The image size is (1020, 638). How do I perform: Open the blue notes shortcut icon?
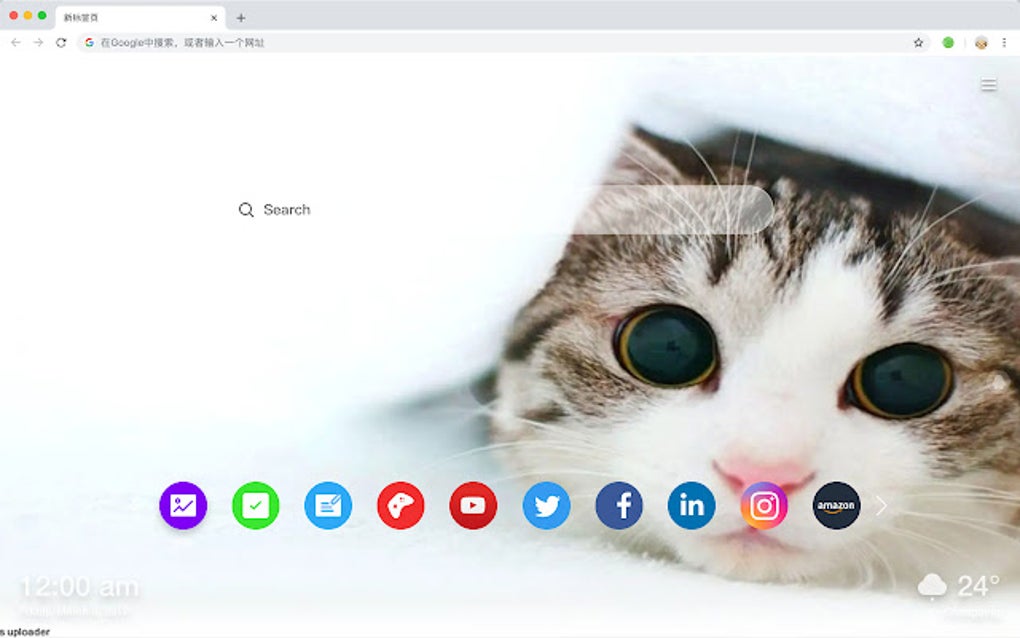pos(328,506)
